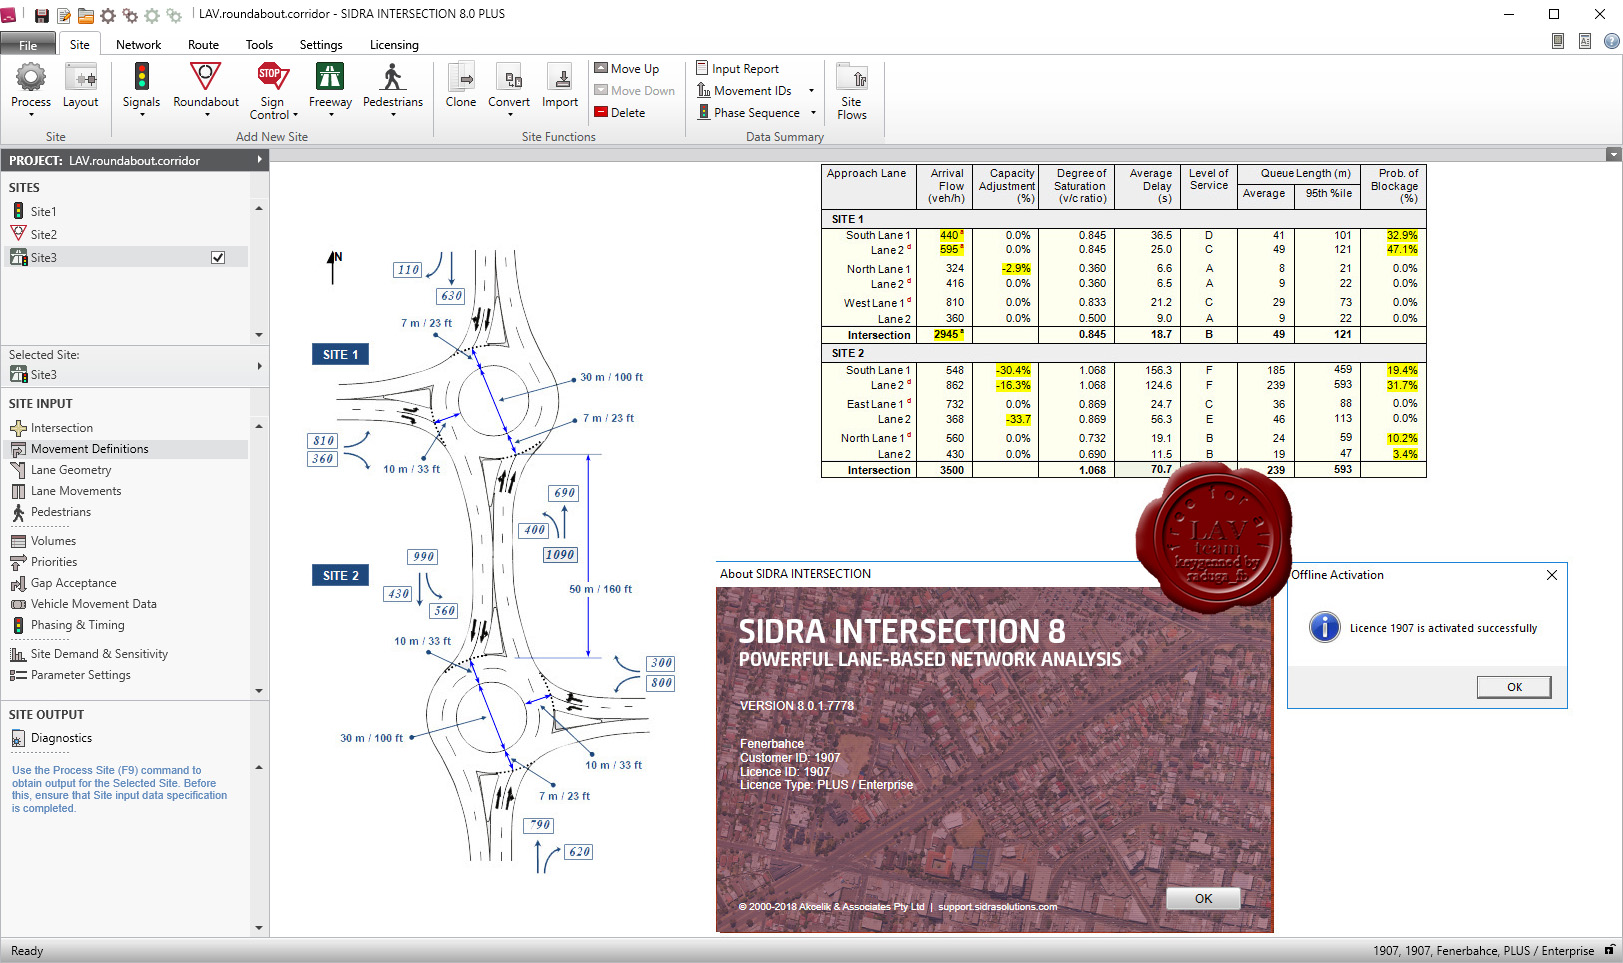Toggle the Site3 checkbox
The width and height of the screenshot is (1623, 963).
pyautogui.click(x=218, y=257)
